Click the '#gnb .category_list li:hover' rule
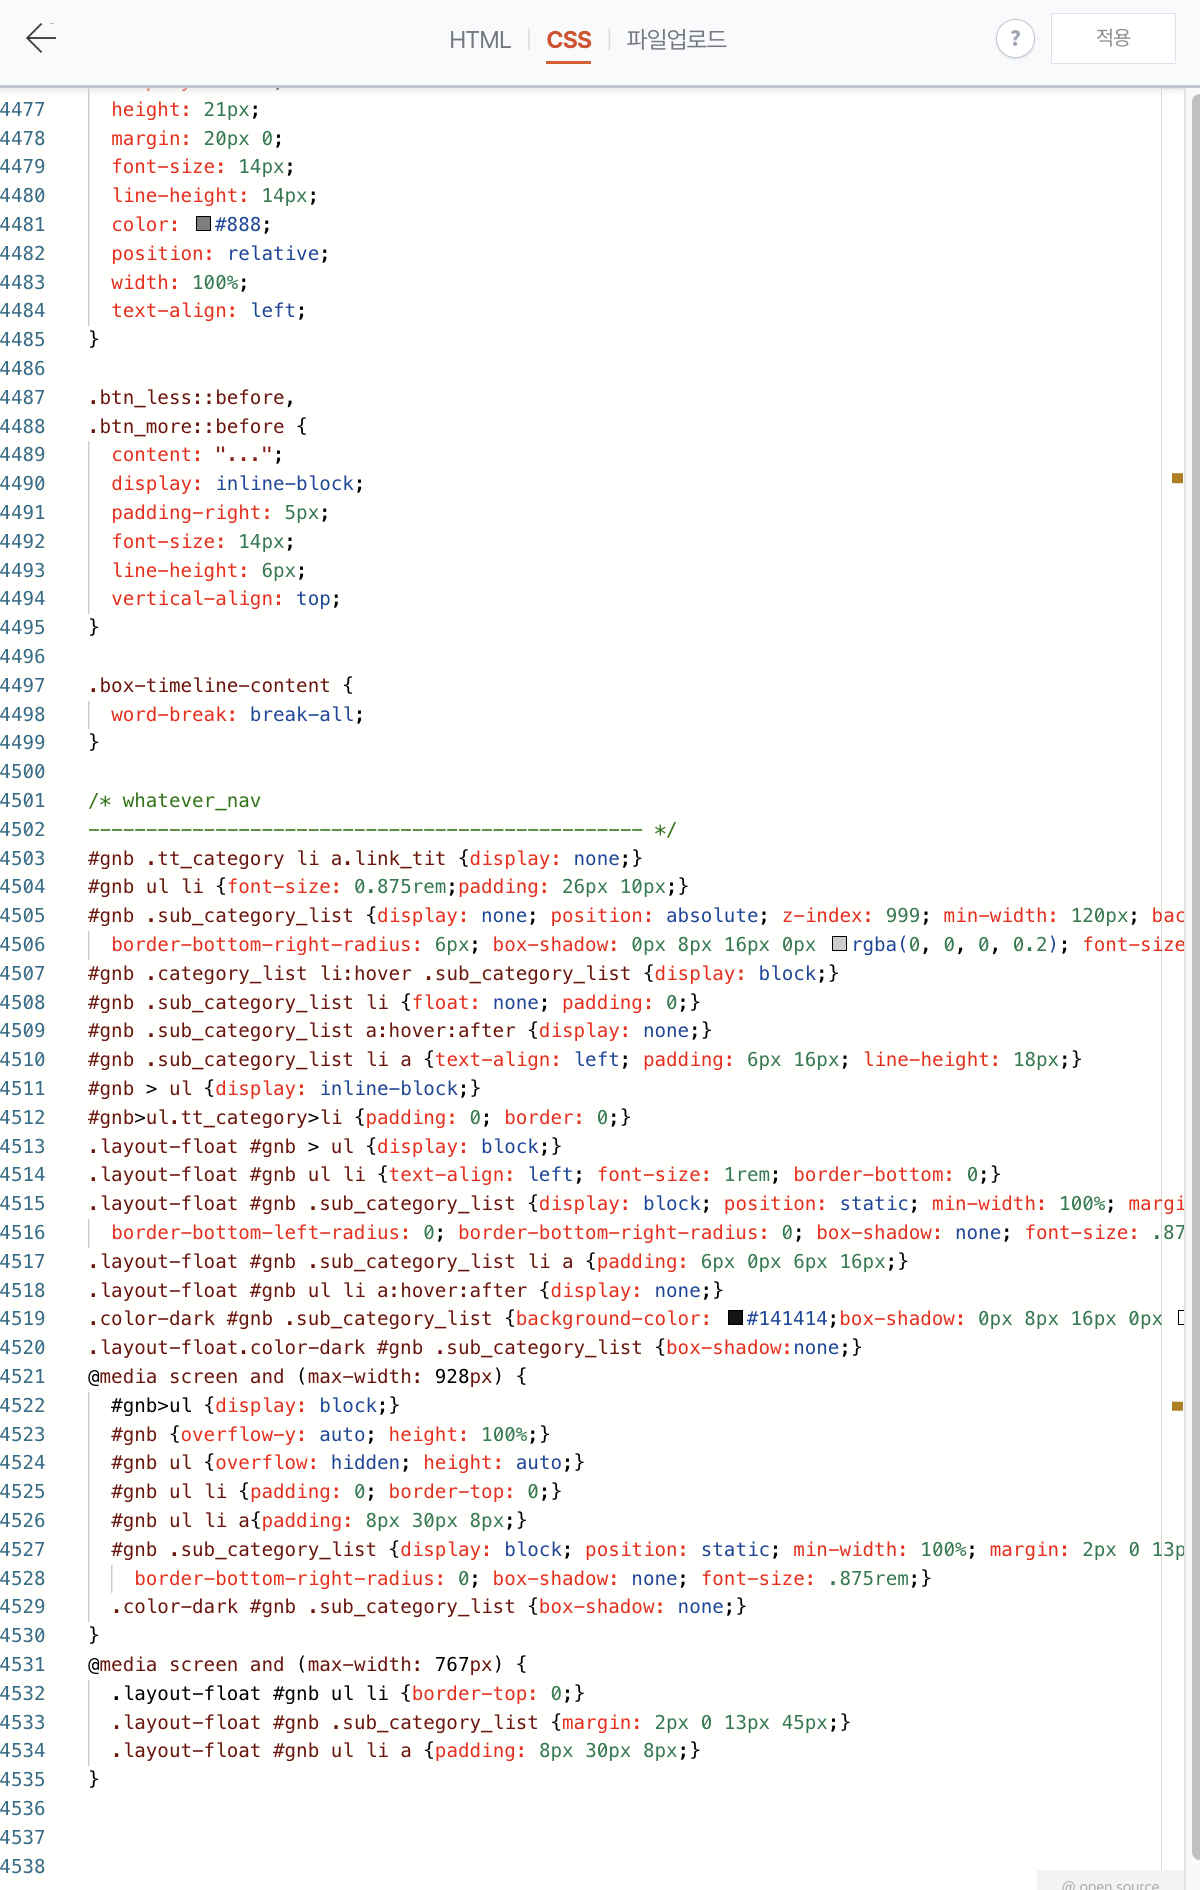 point(463,973)
